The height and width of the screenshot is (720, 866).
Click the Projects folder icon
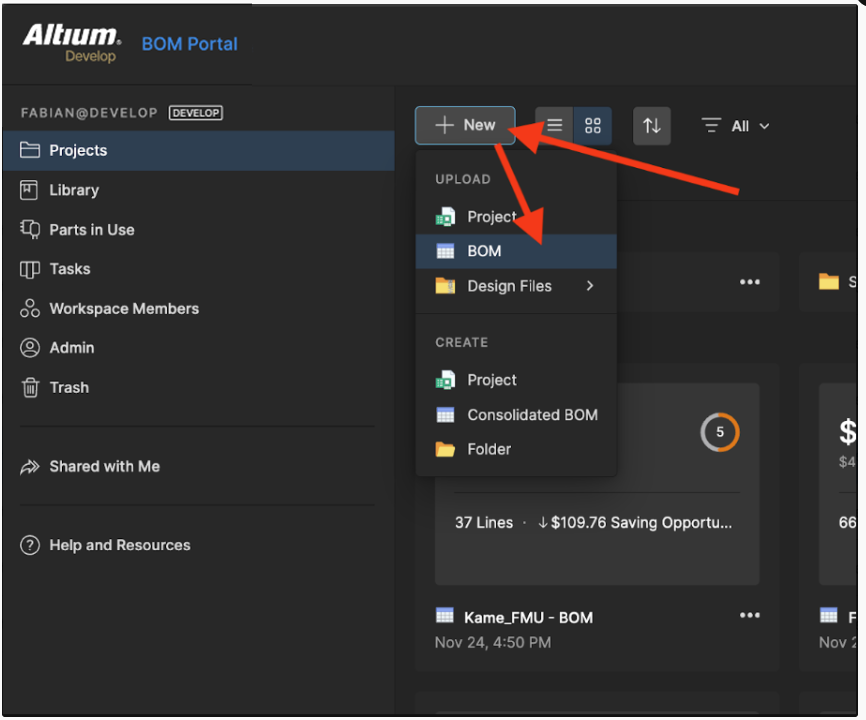point(30,150)
